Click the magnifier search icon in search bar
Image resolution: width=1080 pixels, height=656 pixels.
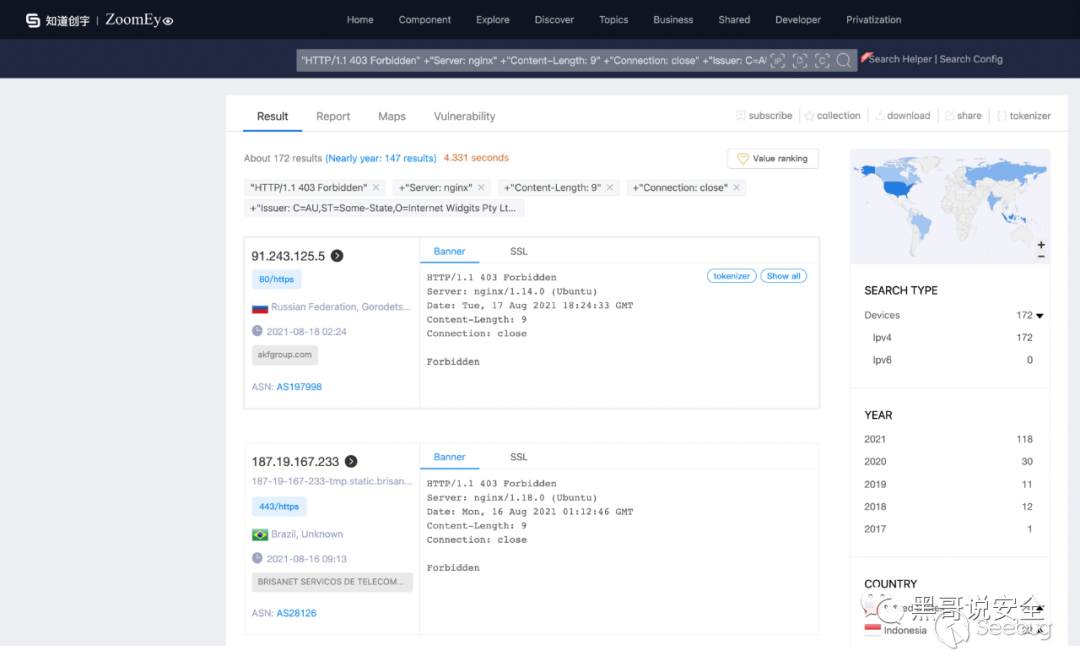tap(844, 60)
